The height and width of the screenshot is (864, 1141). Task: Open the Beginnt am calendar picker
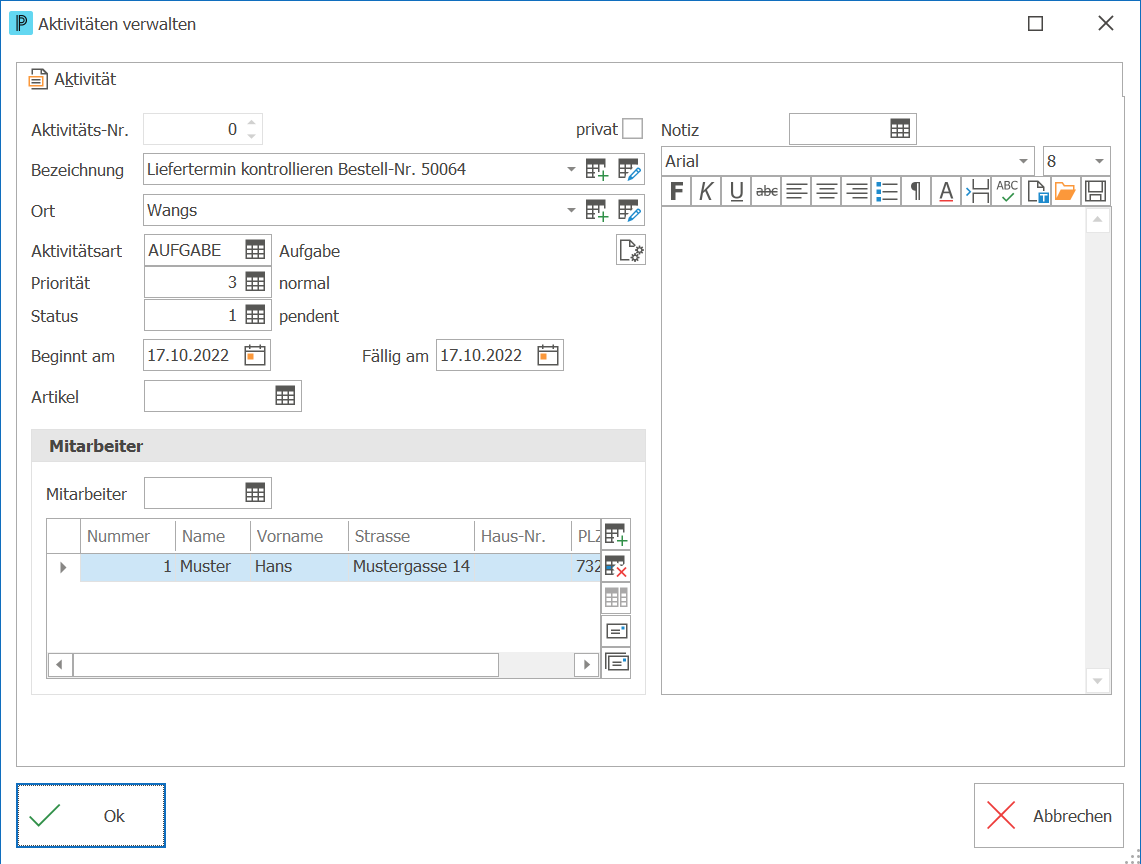click(255, 355)
